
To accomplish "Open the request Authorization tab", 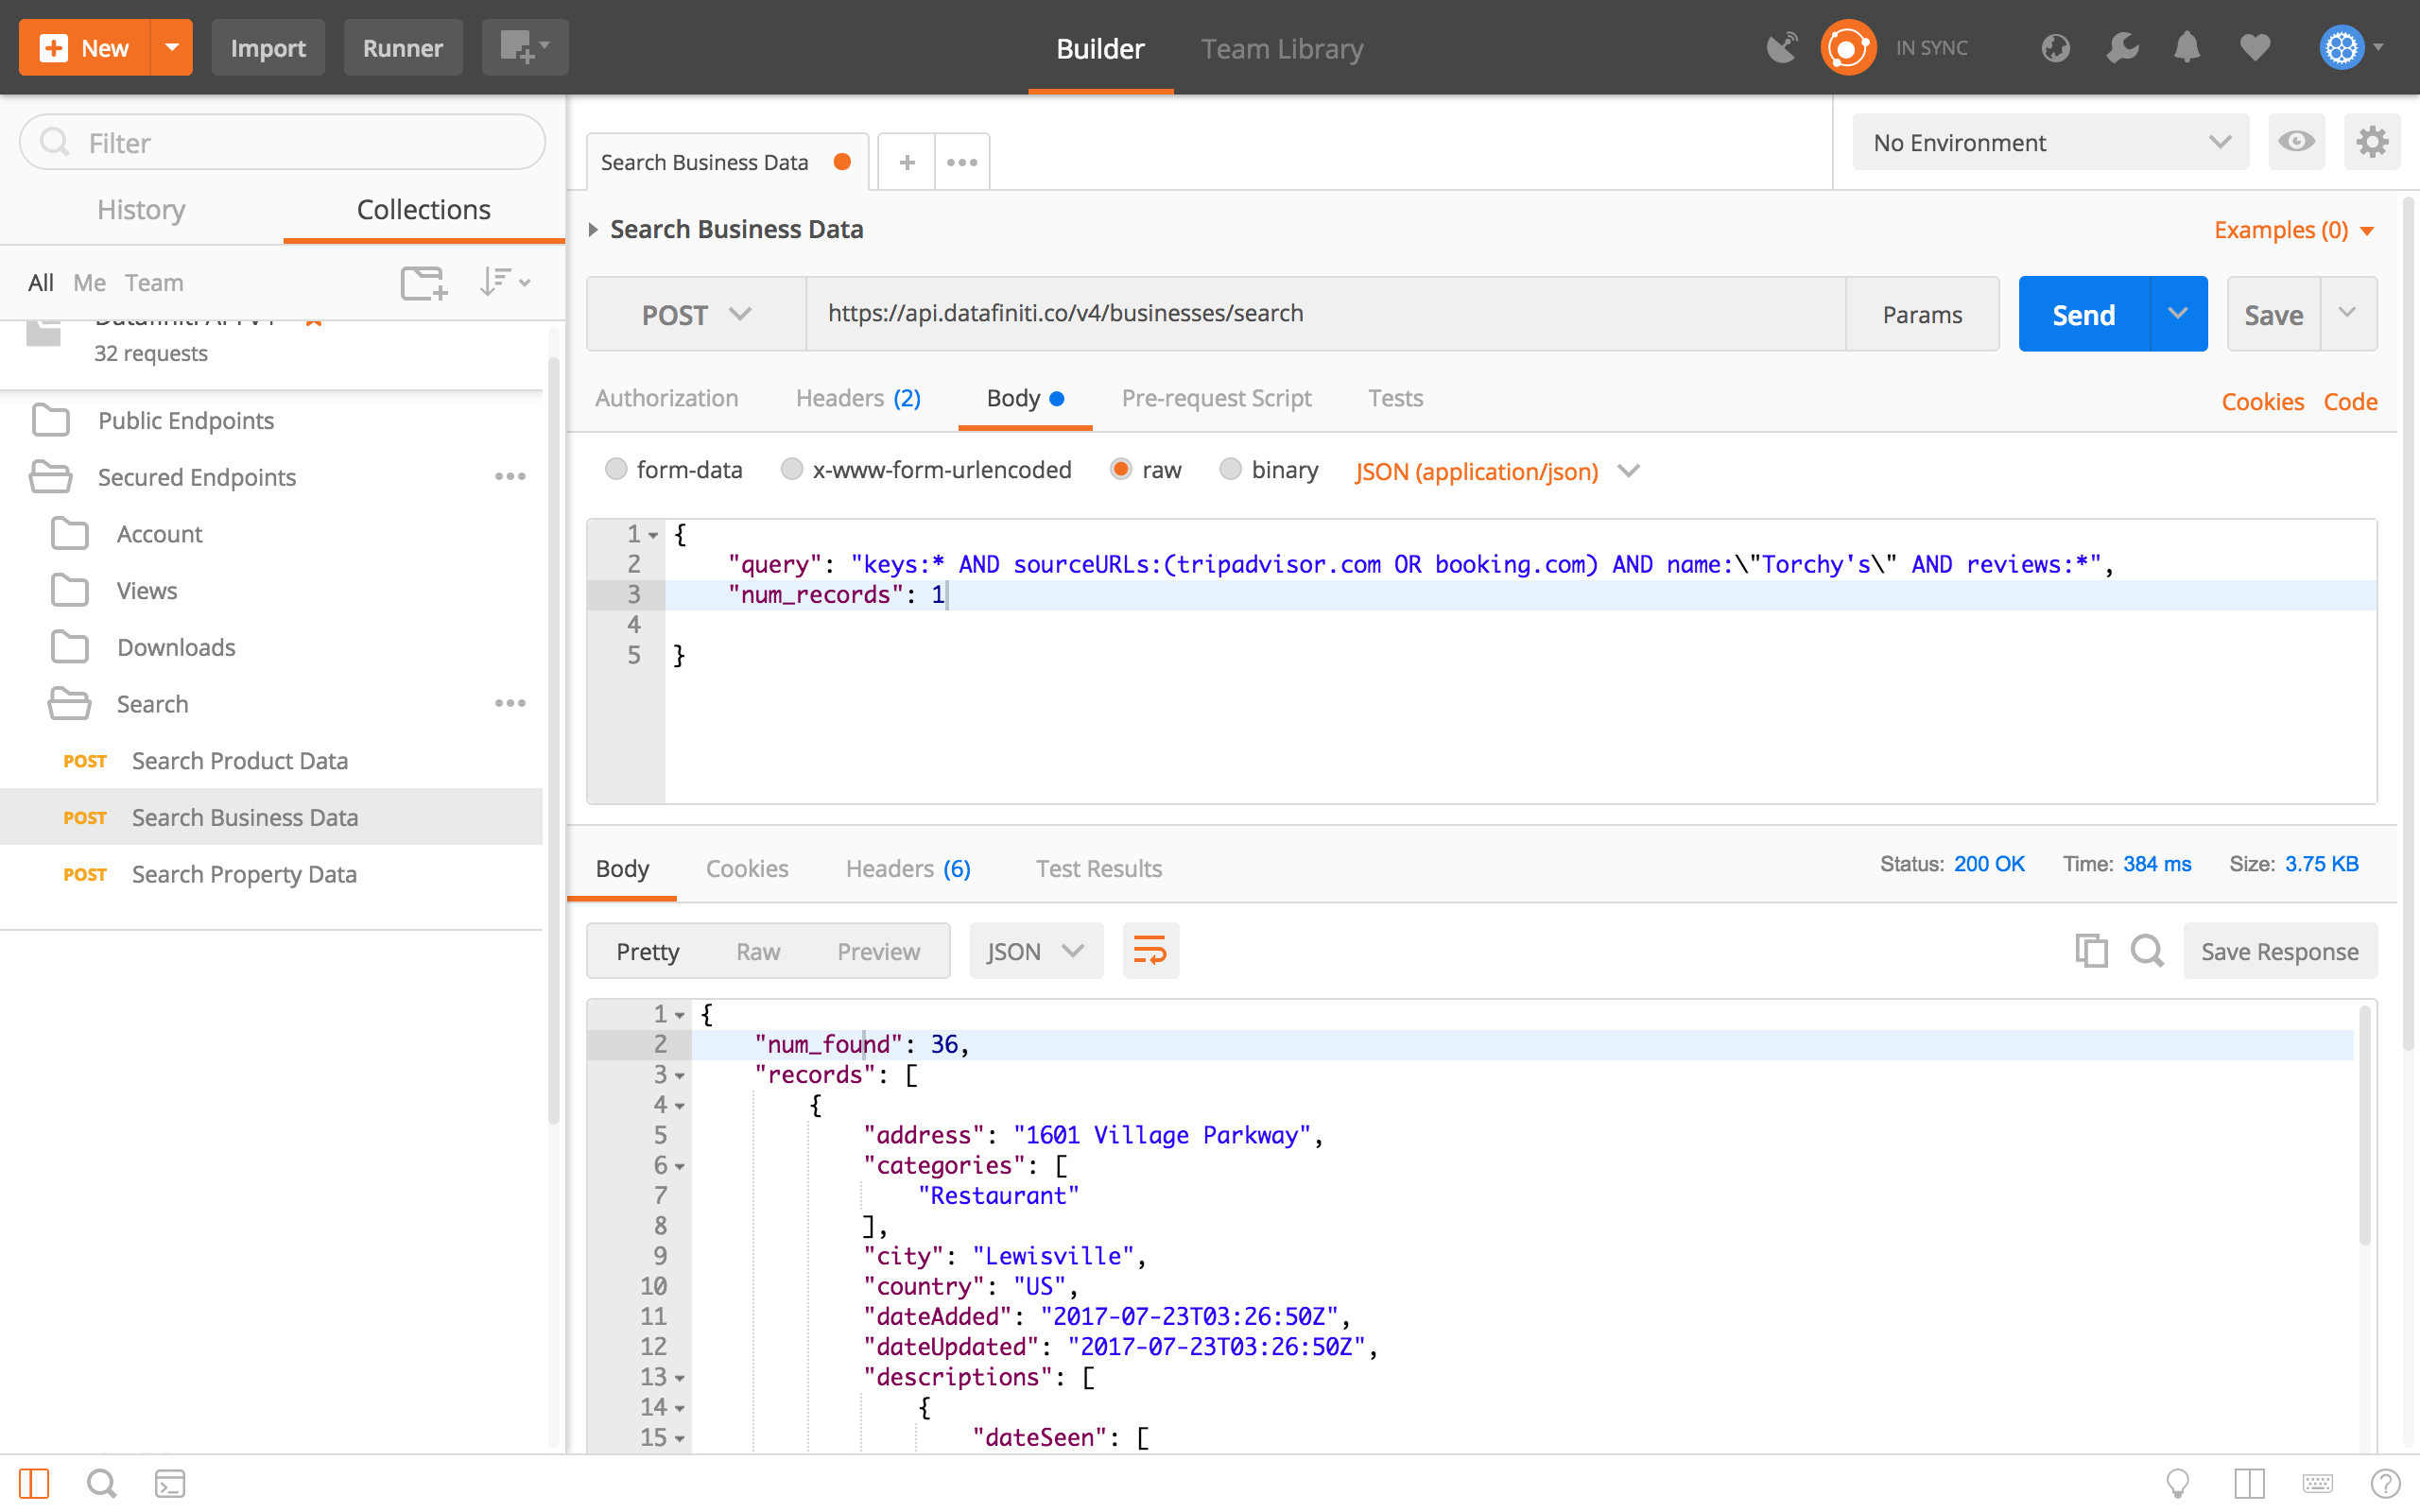I will pos(666,398).
